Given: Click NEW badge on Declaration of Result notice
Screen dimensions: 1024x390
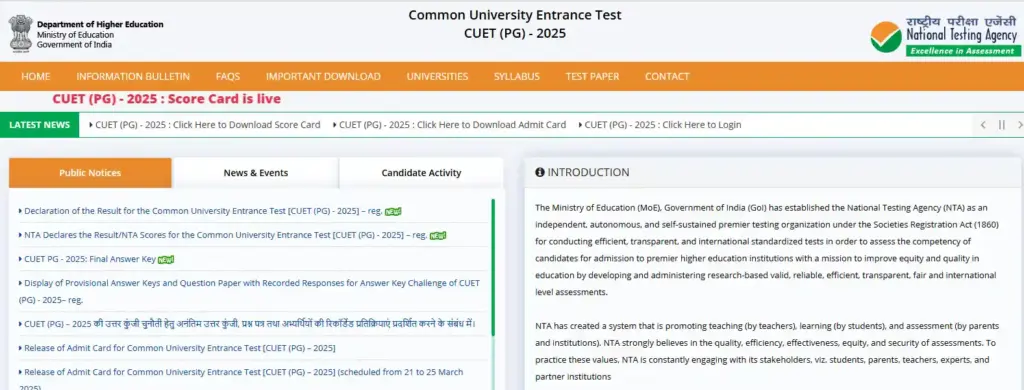Looking at the screenshot, I should coord(392,212).
